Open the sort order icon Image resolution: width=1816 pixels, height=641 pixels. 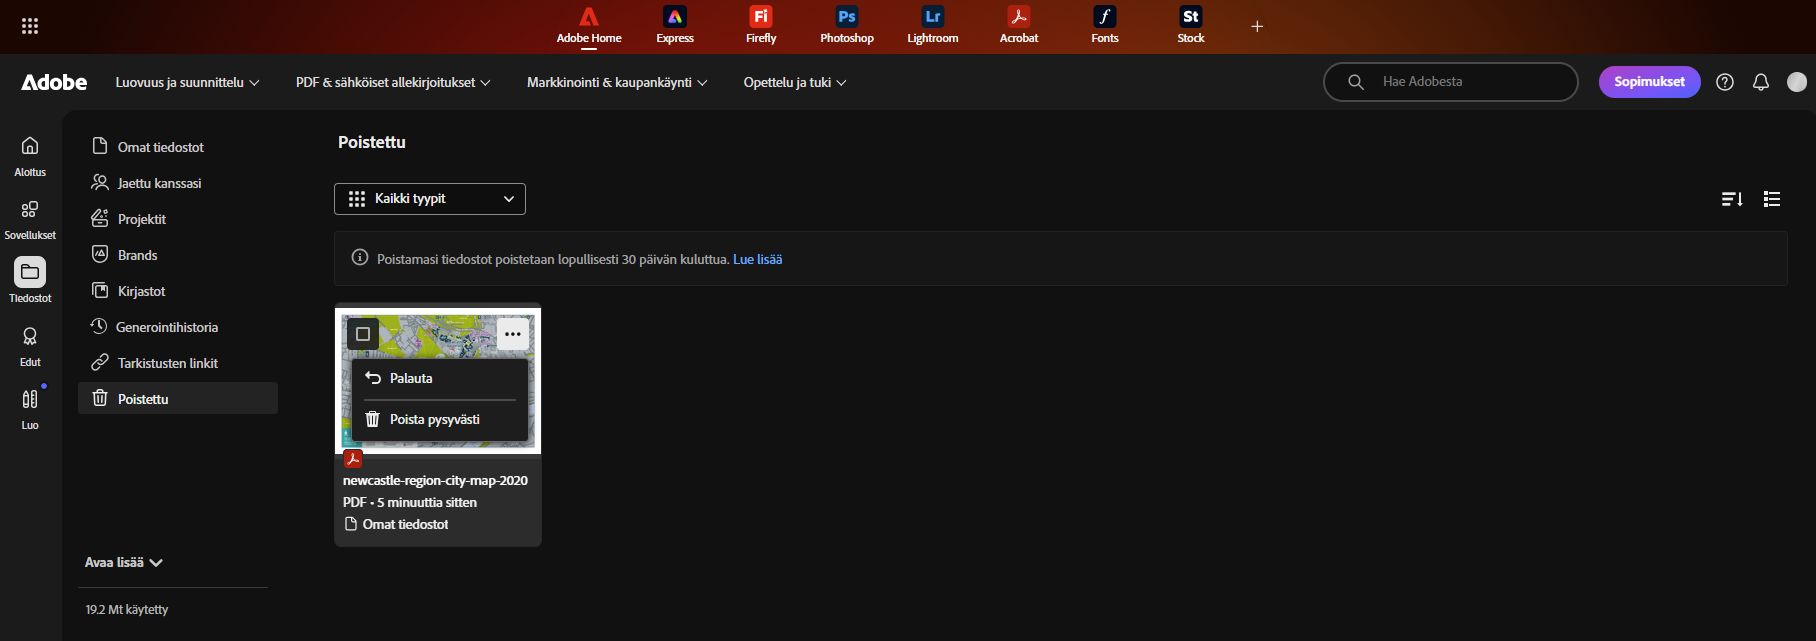click(x=1732, y=199)
